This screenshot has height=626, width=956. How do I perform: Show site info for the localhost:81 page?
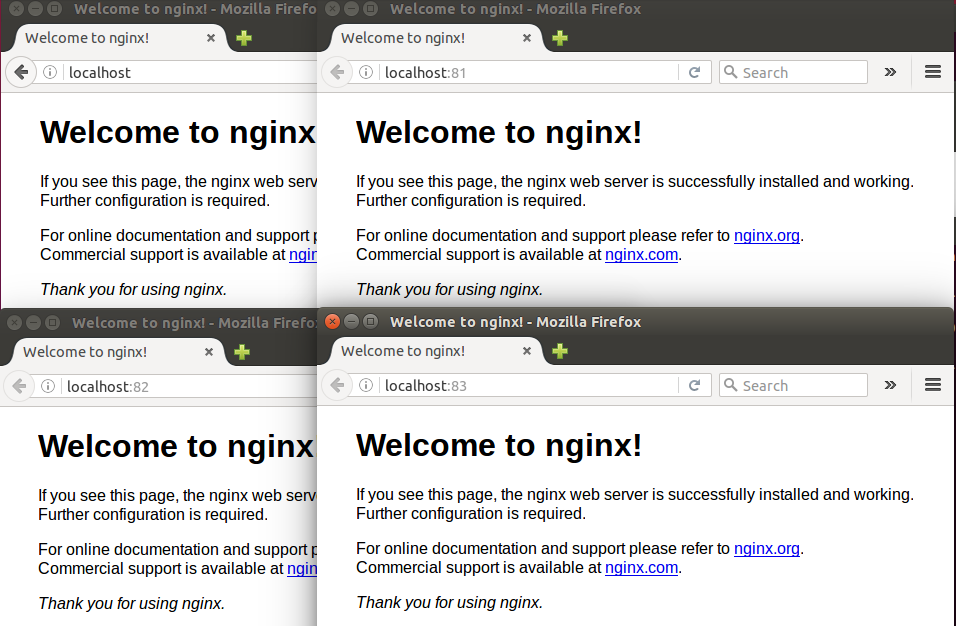(x=366, y=72)
